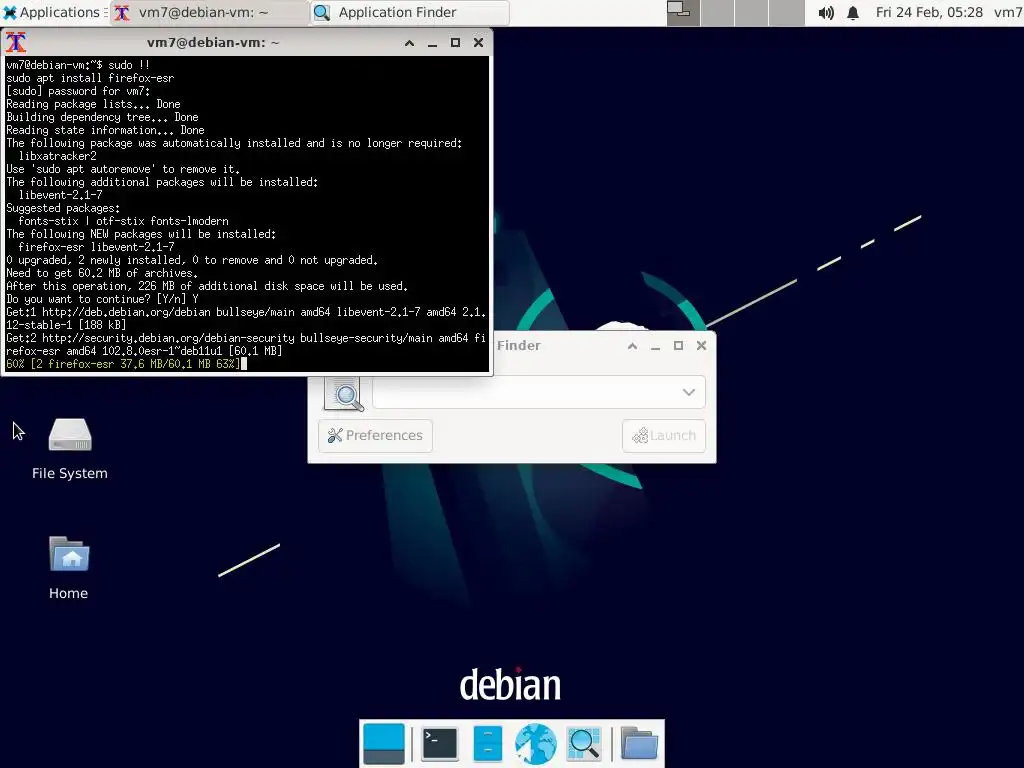This screenshot has width=1024, height=768.
Task: Switch to vm7@debian-vm terminal taskbar button
Action: (x=209, y=12)
